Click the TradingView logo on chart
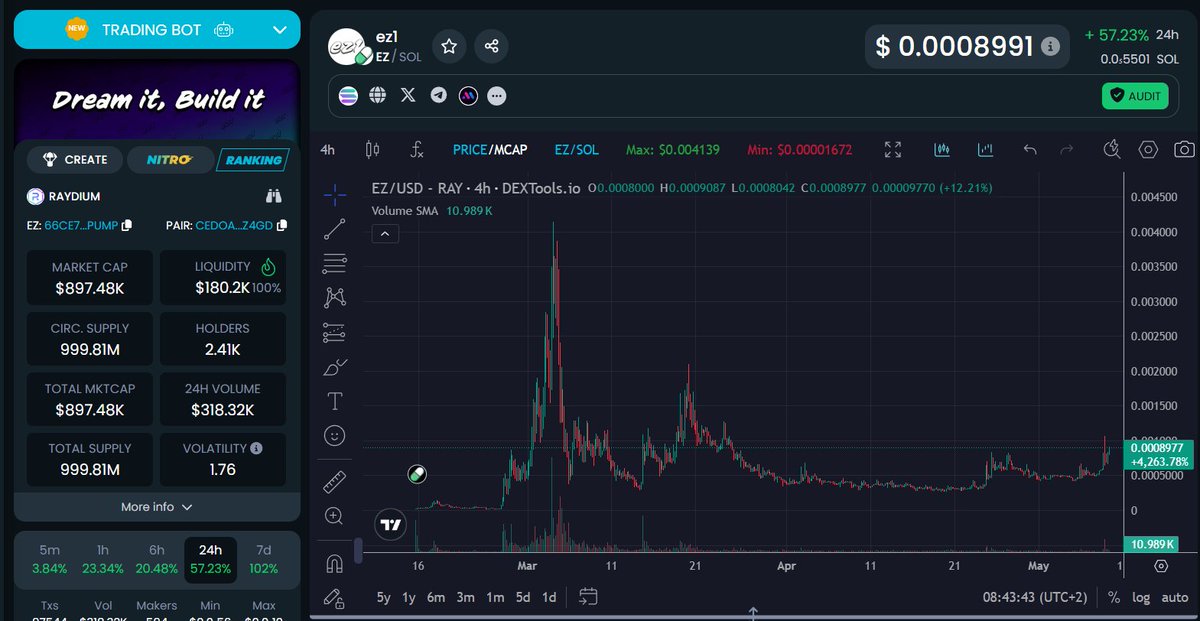The width and height of the screenshot is (1200, 621). coord(390,524)
